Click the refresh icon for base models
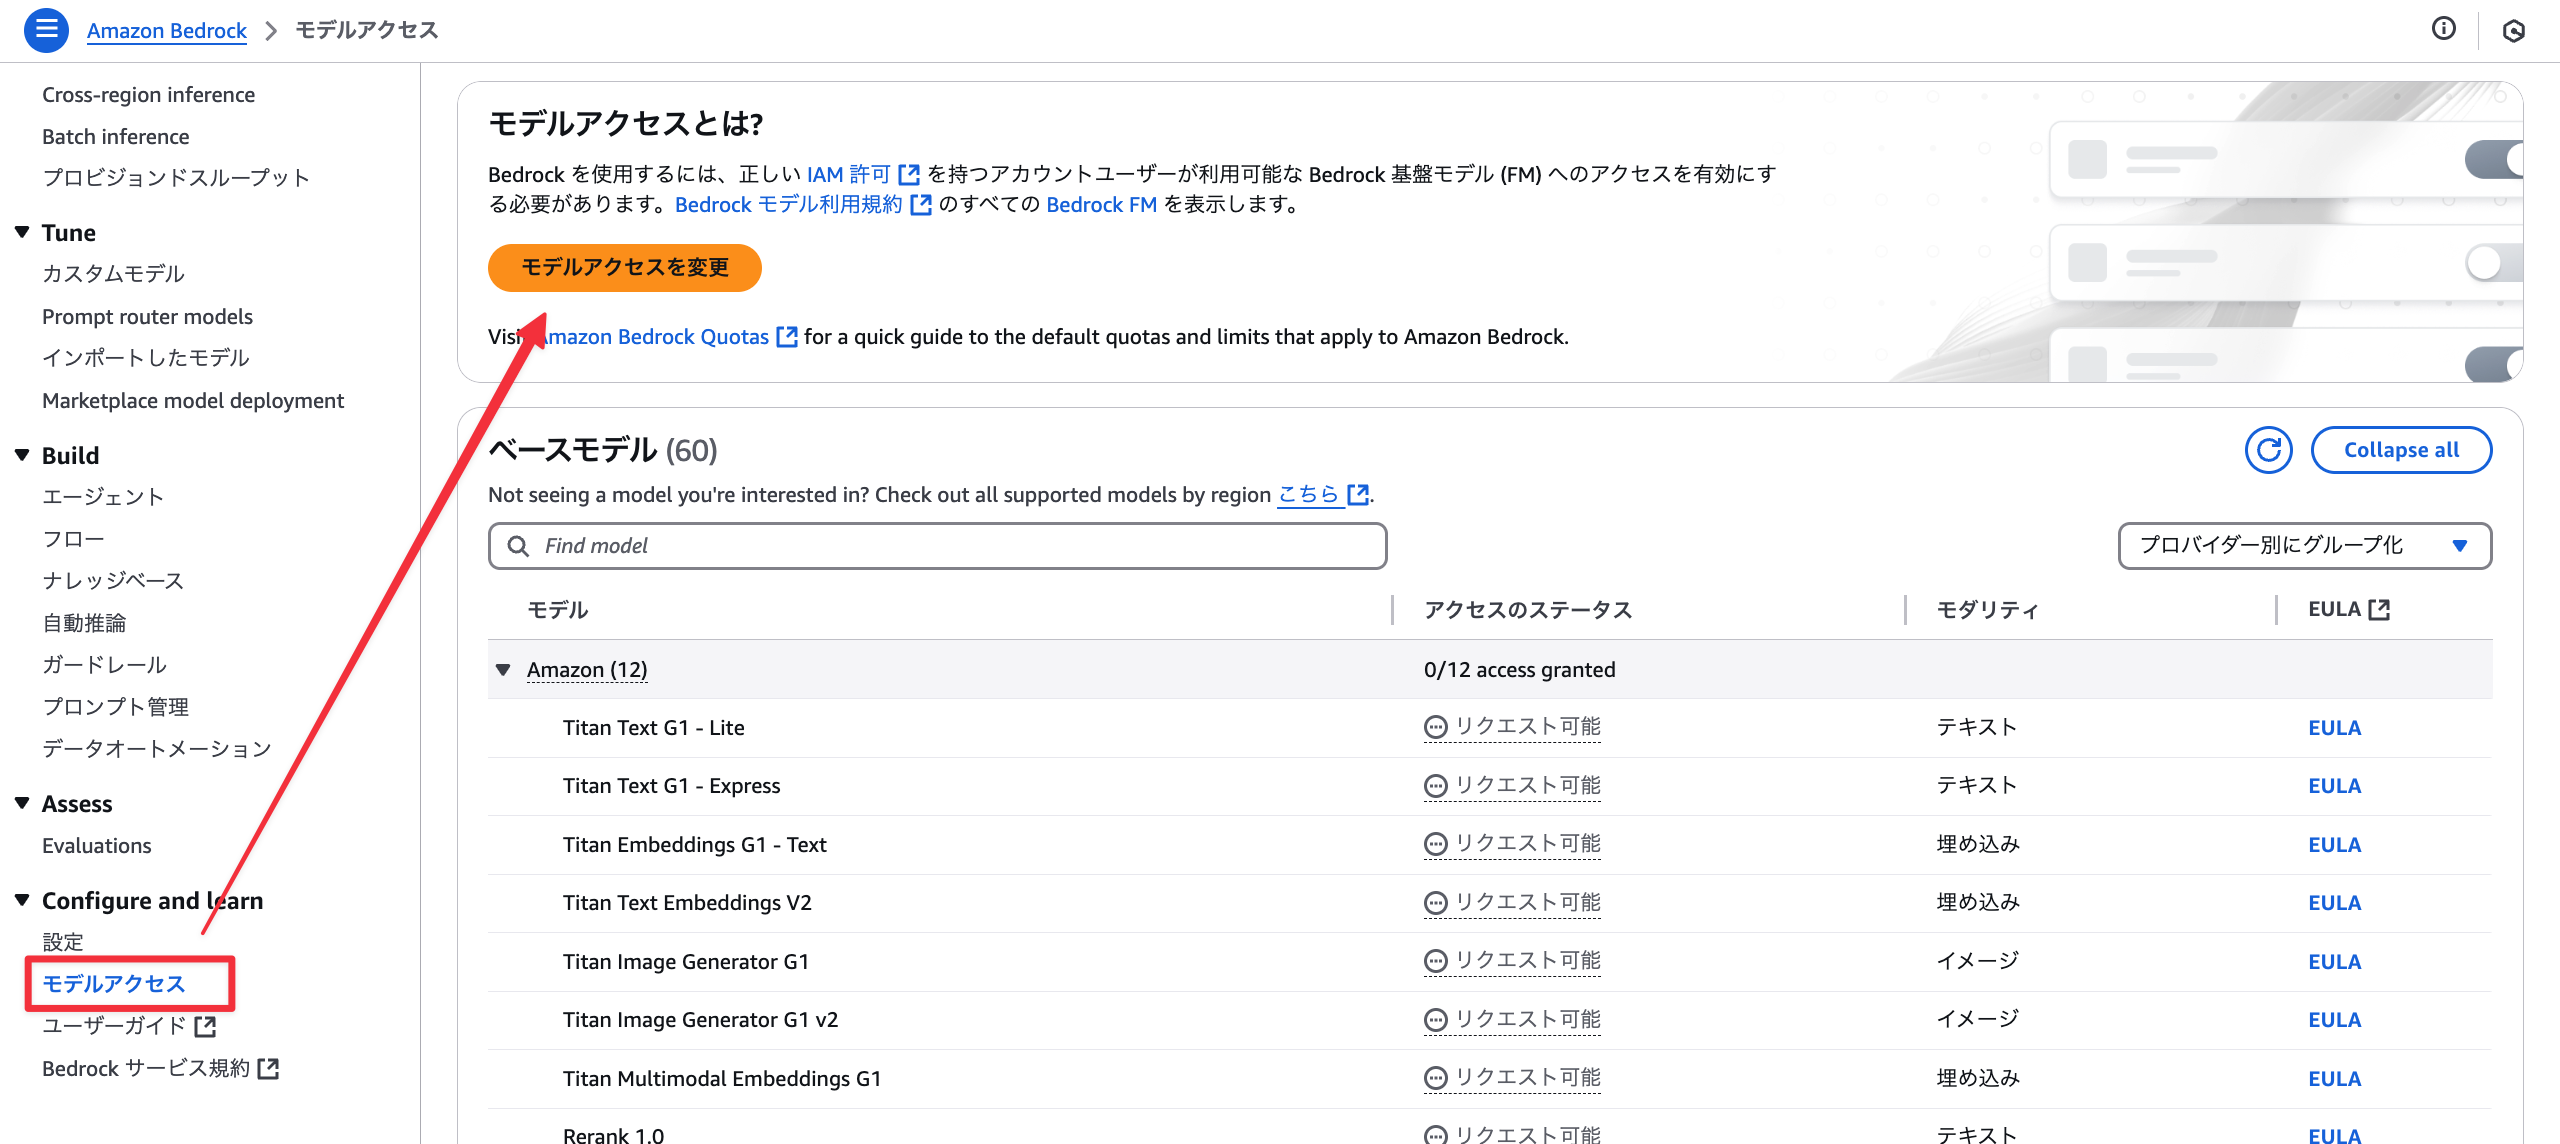The height and width of the screenshot is (1144, 2560). (2268, 450)
